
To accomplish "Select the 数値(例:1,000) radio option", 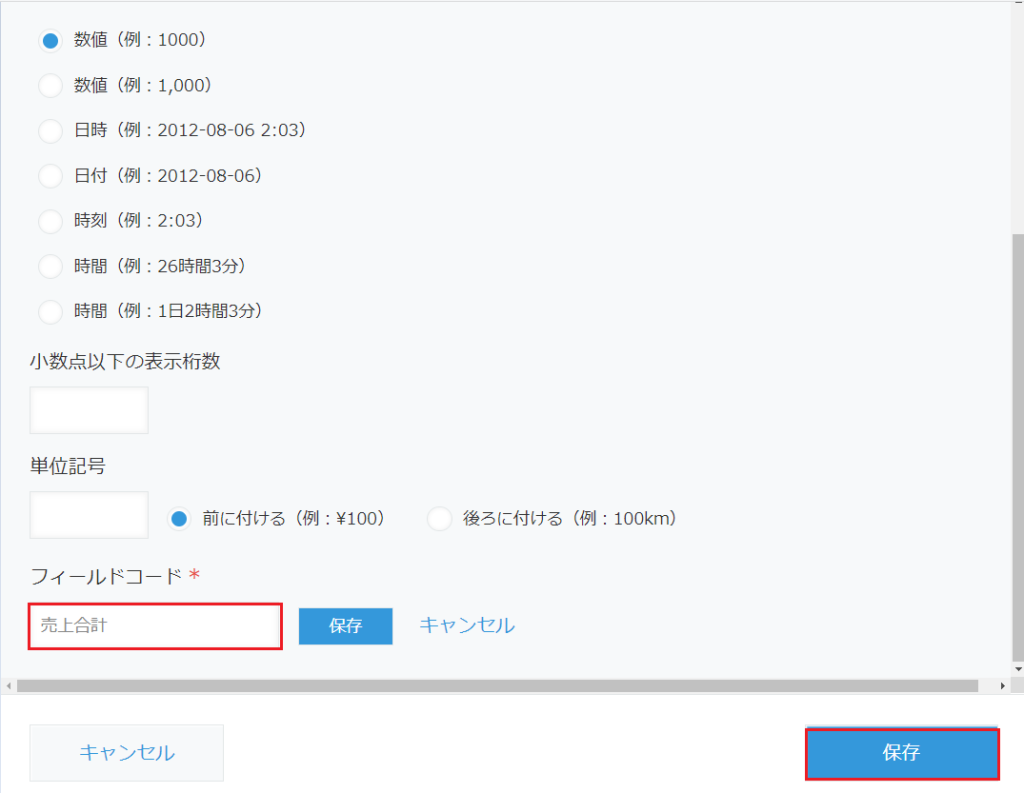I will pyautogui.click(x=50, y=86).
